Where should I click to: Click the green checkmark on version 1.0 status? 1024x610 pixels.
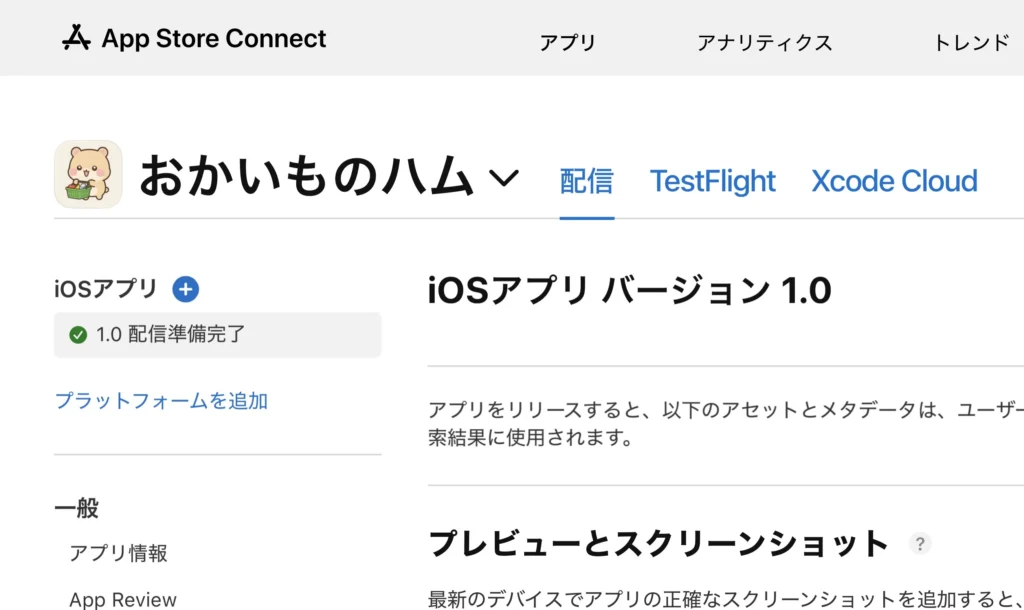coord(77,334)
